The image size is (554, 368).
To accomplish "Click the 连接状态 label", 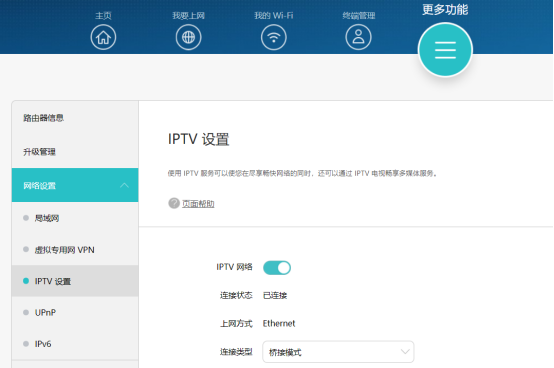I will click(236, 295).
